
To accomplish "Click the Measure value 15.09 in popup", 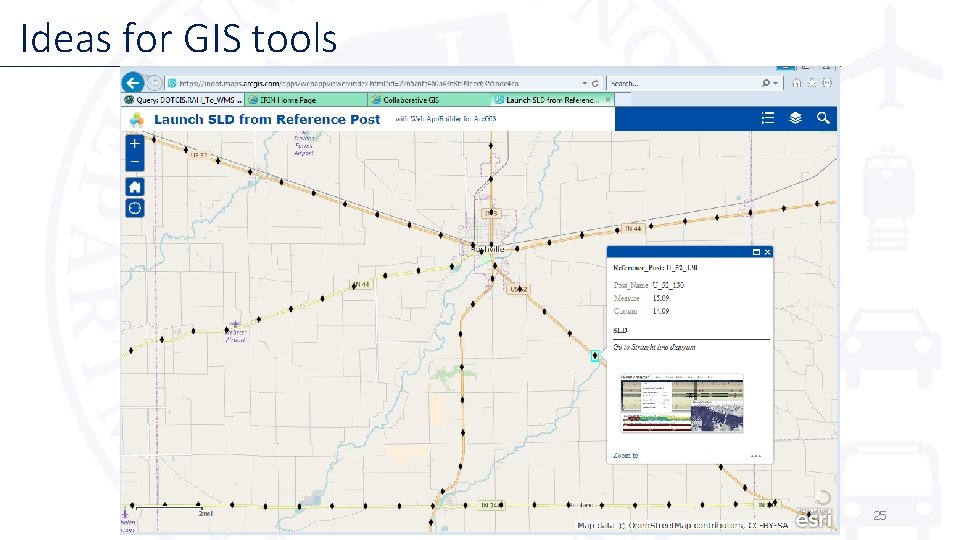I will pos(661,298).
